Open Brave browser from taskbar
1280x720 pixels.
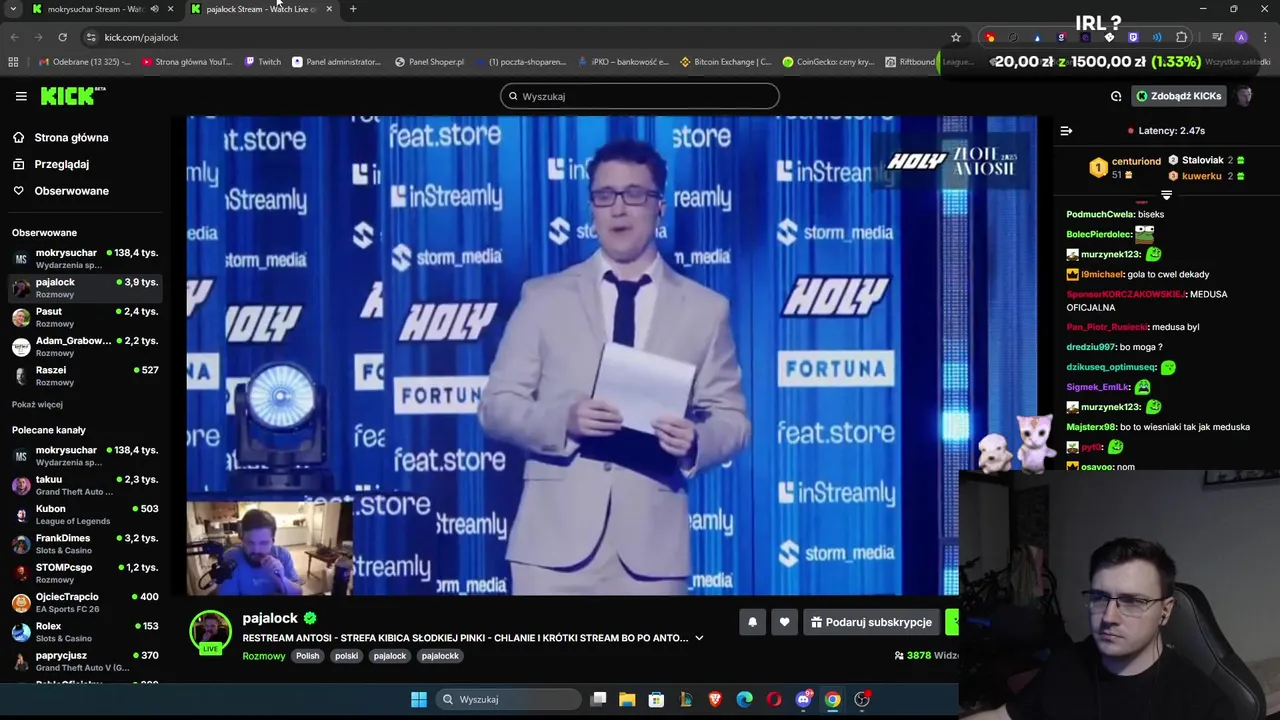(715, 699)
